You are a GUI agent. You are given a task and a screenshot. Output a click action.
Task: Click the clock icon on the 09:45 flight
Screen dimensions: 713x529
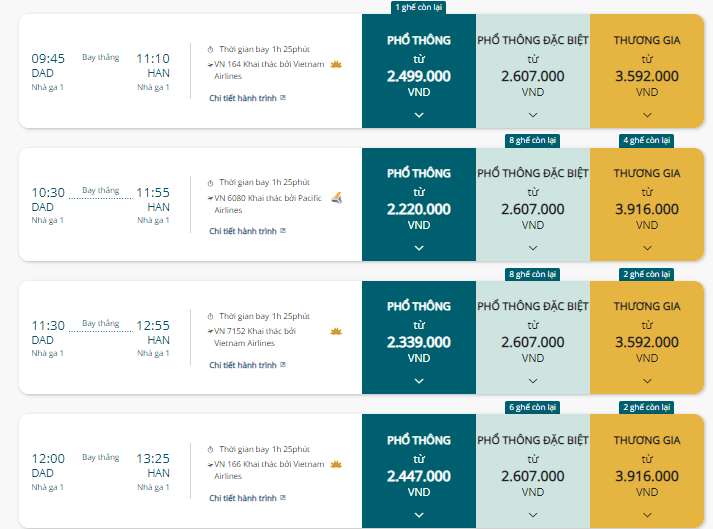210,50
